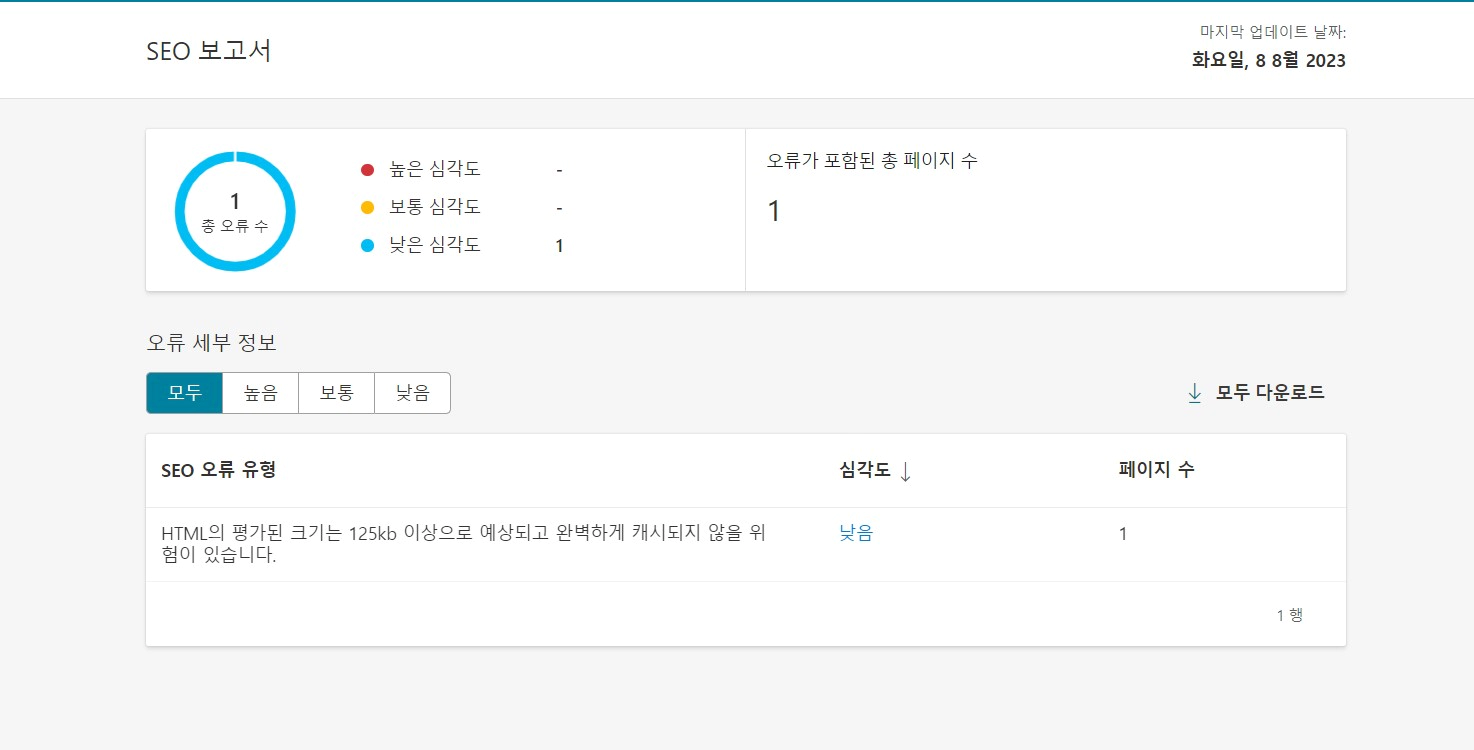Click the blue 낮은 심각도 severity dot
Image resolution: width=1474 pixels, height=750 pixels.
coord(367,245)
